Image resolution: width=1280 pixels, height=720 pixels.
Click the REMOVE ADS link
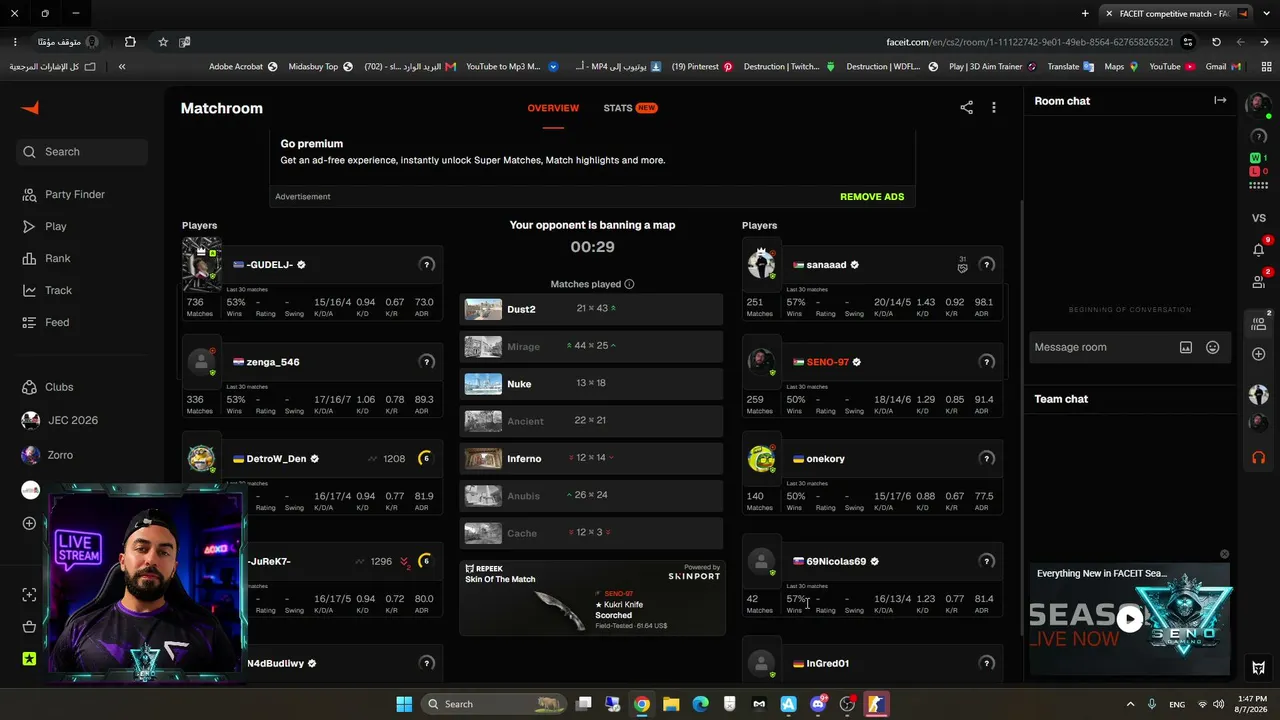point(872,197)
